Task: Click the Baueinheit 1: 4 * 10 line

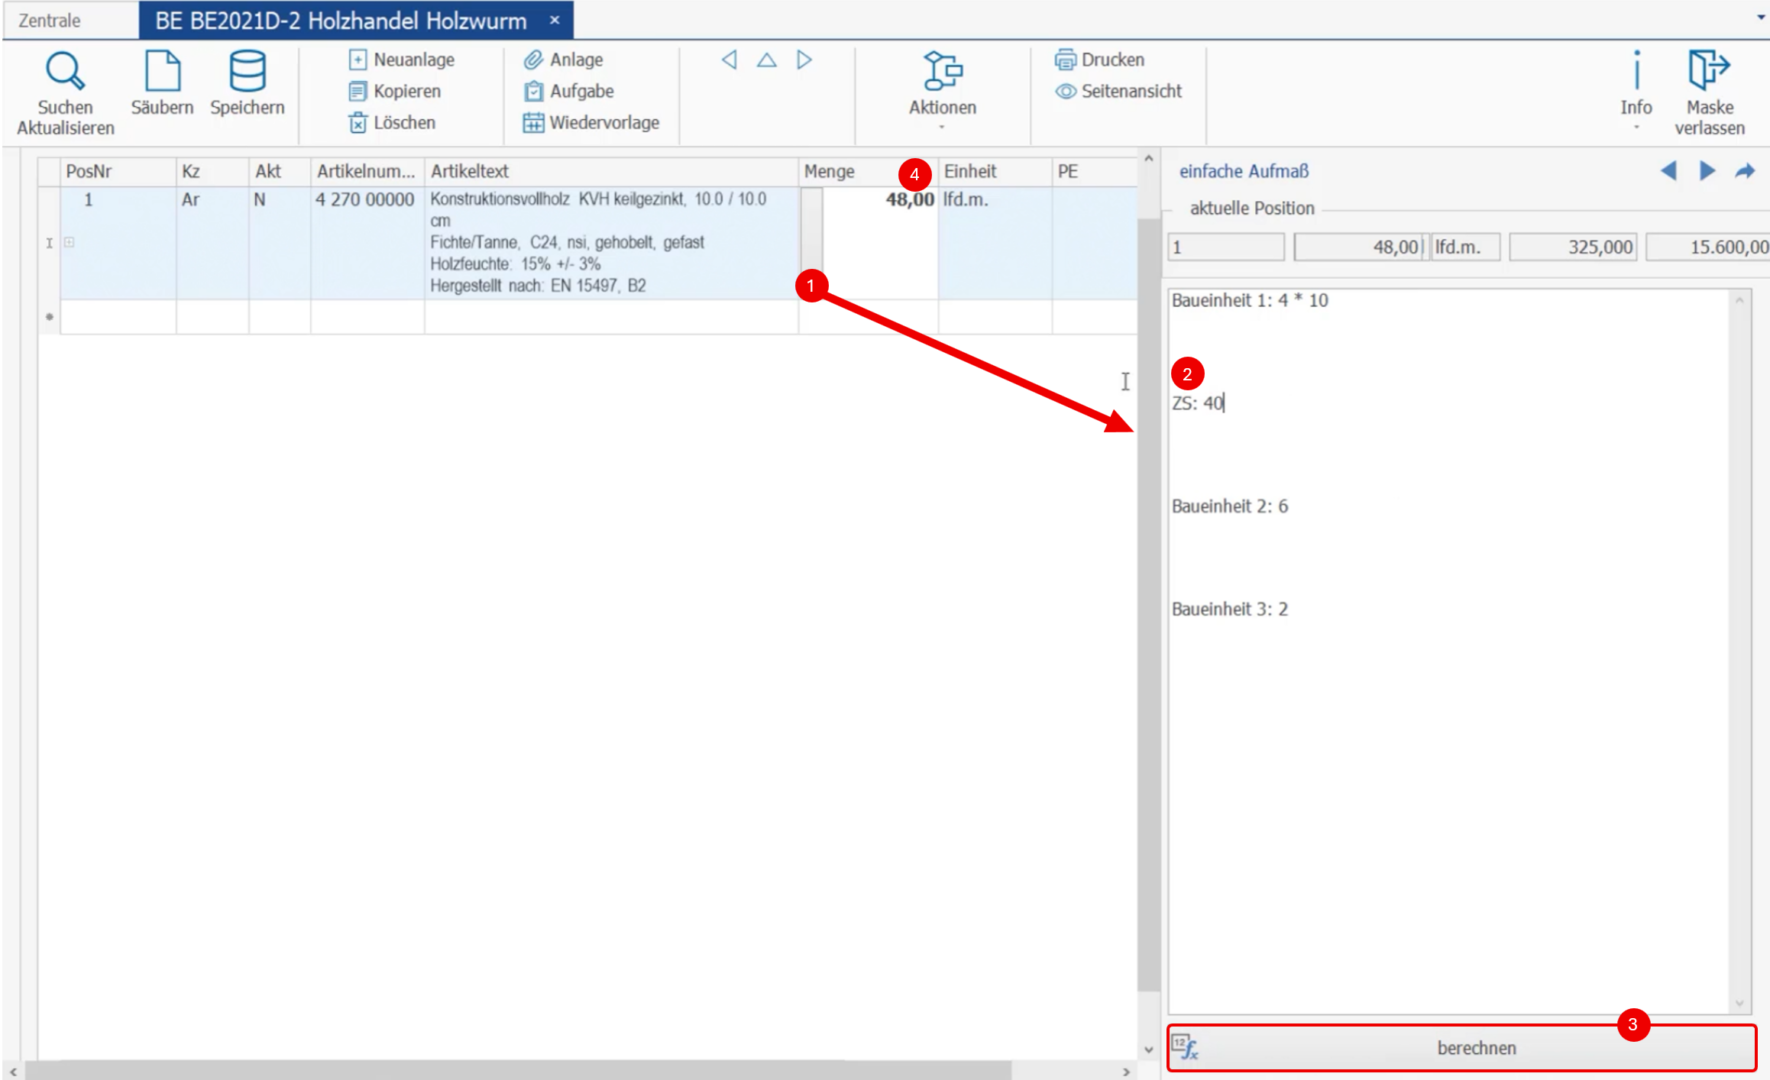Action: click(1250, 300)
